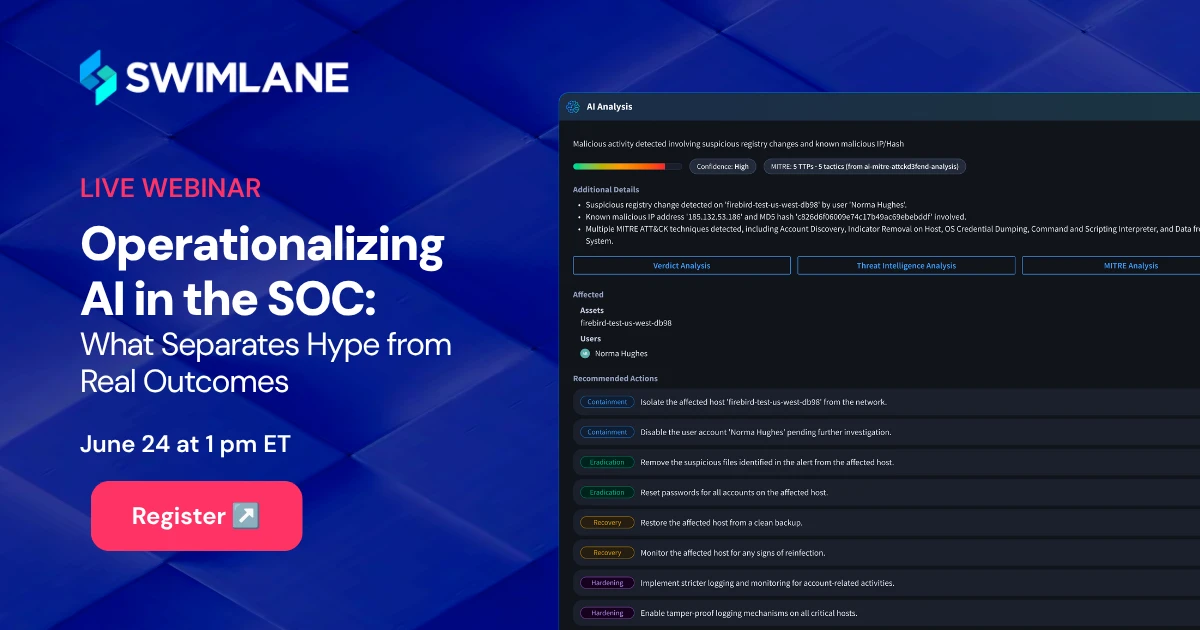Click the 'Suspicious registry change detected' bullet
Image resolution: width=1200 pixels, height=630 pixels.
coord(746,203)
